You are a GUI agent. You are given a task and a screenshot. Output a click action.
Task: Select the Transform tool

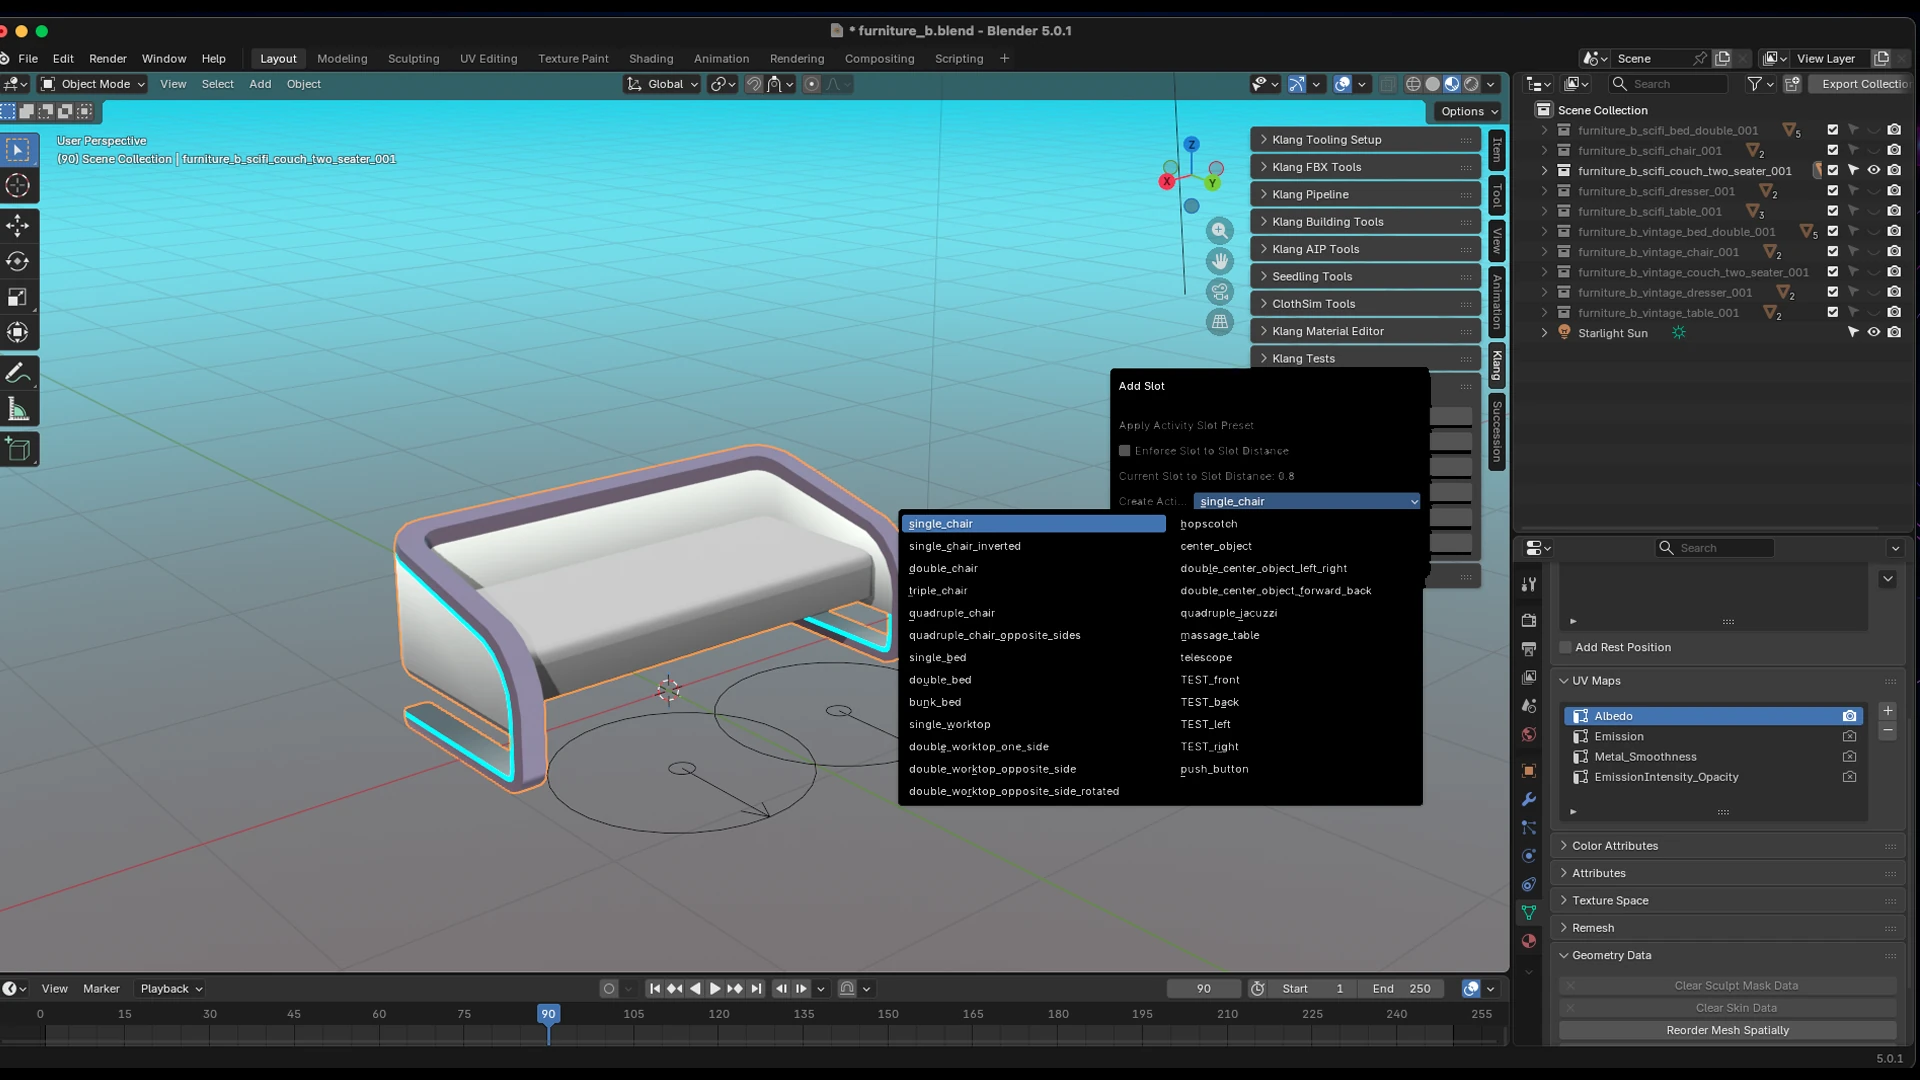click(18, 333)
